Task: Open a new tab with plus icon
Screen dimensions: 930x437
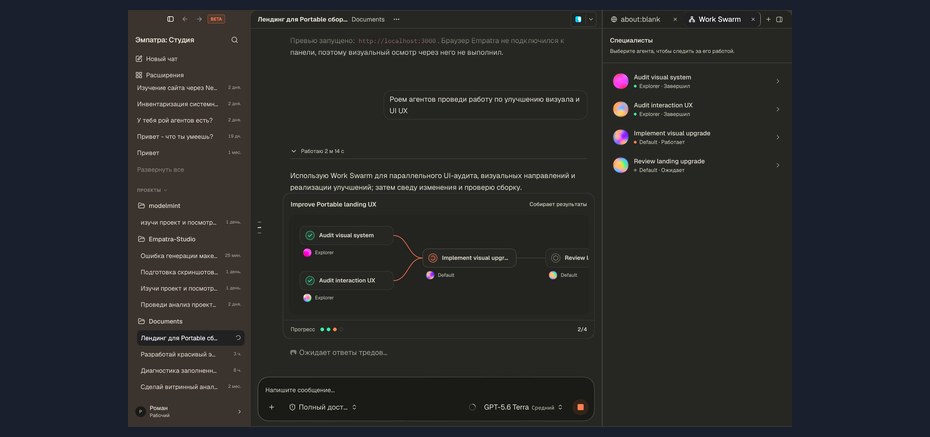Action: pyautogui.click(x=768, y=19)
